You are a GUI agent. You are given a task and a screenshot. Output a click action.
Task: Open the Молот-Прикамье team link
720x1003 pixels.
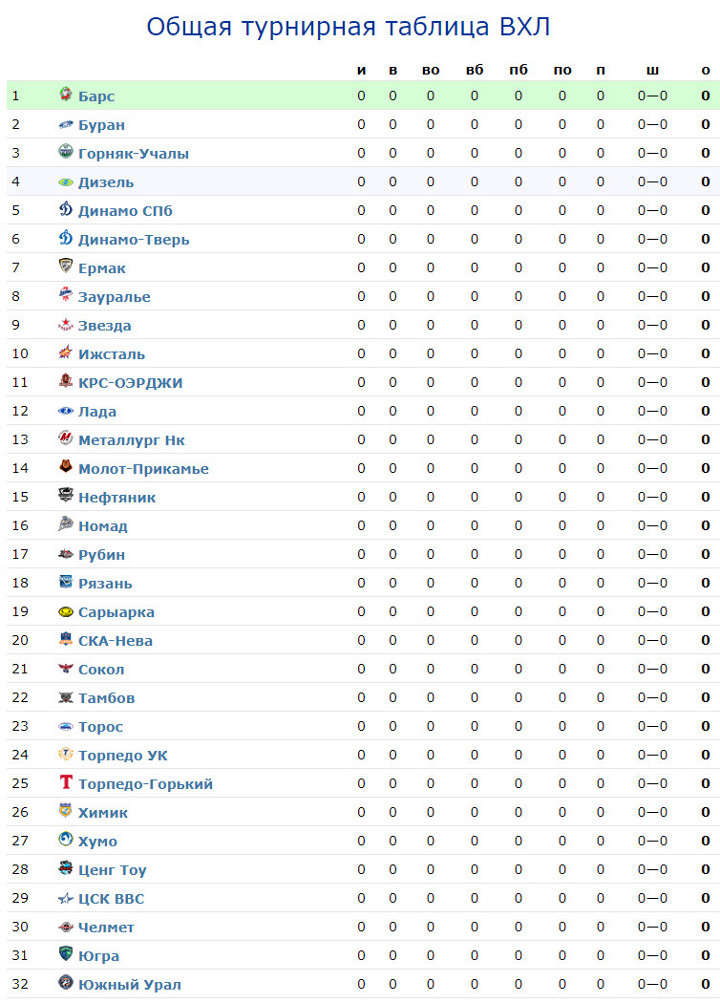(x=143, y=469)
